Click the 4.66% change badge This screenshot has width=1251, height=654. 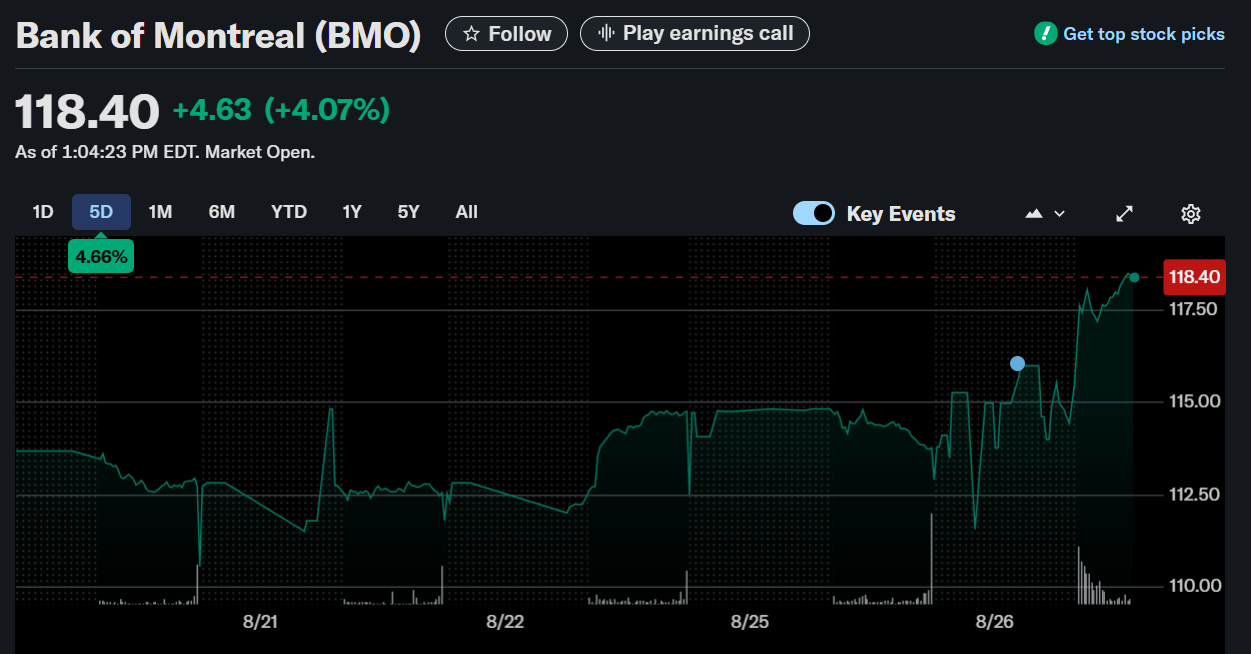click(x=101, y=257)
